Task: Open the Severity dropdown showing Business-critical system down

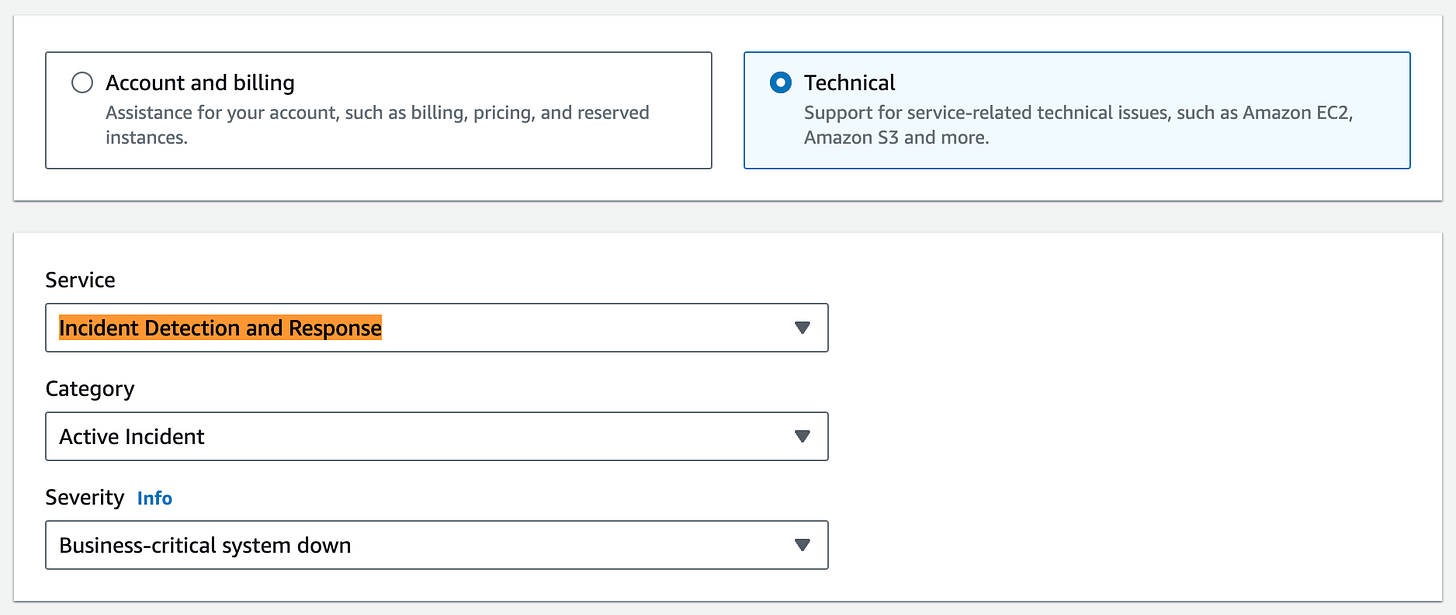Action: (437, 545)
